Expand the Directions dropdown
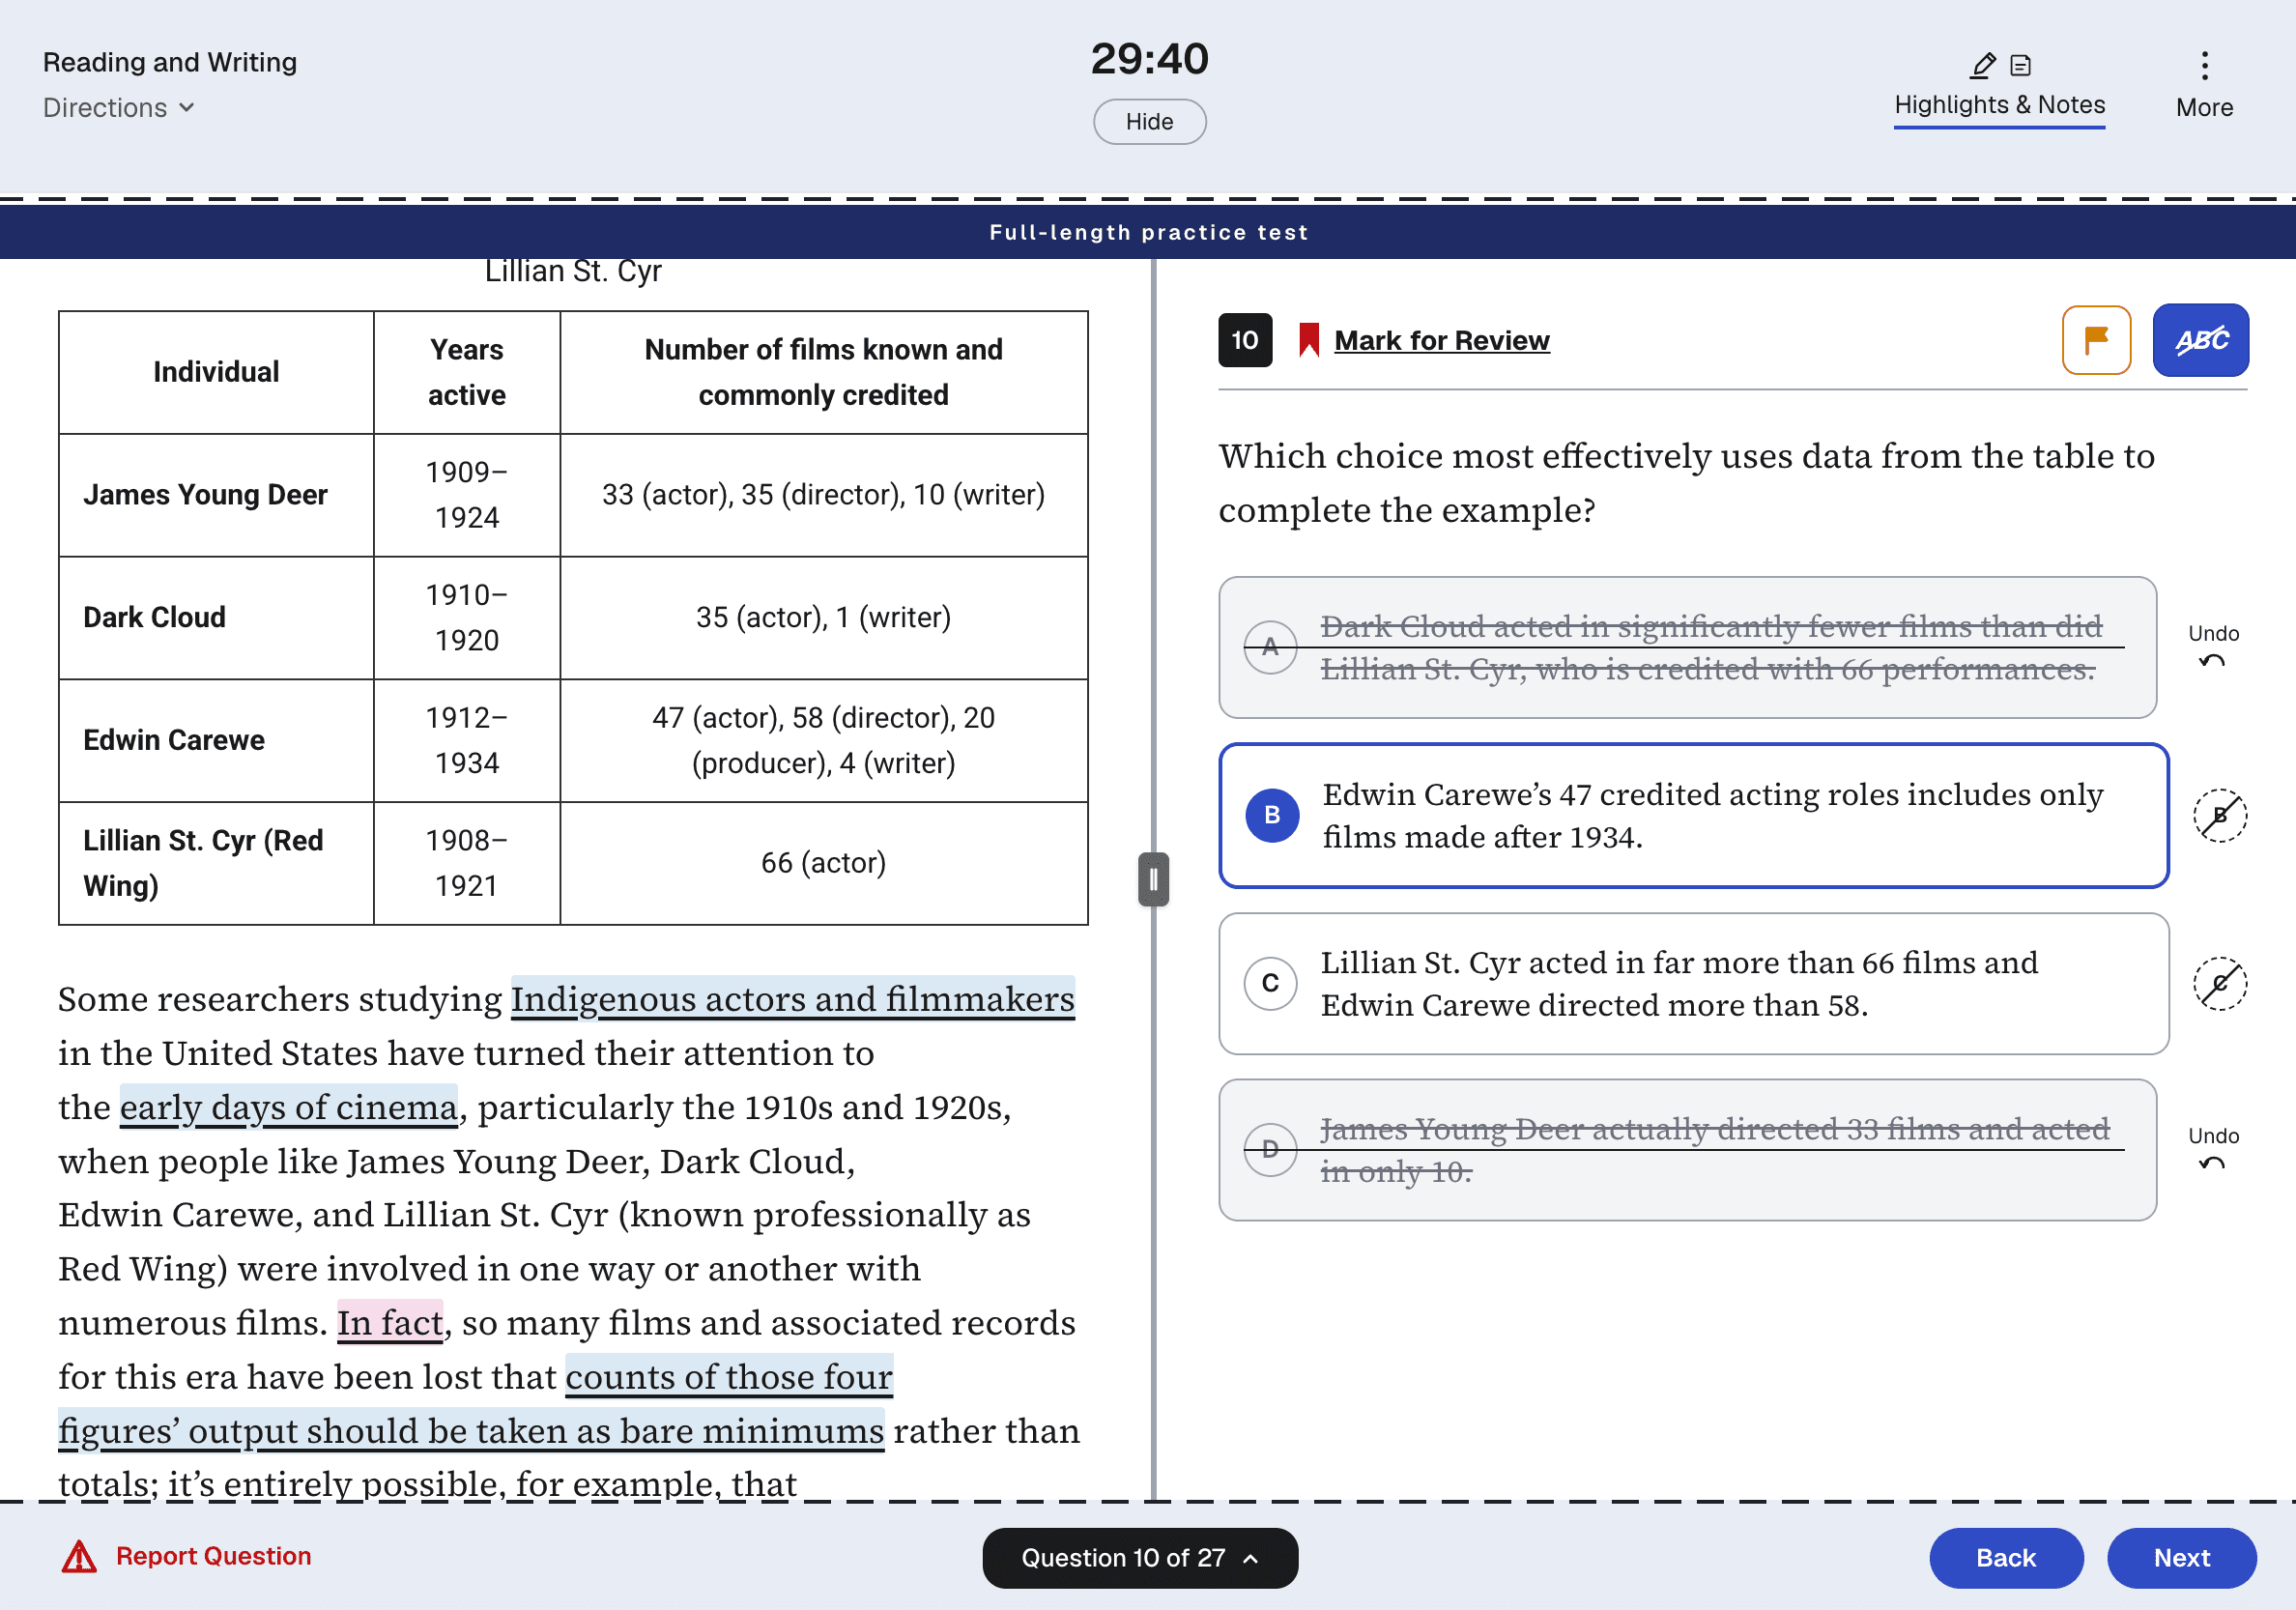This screenshot has width=2296, height=1610. pos(118,107)
